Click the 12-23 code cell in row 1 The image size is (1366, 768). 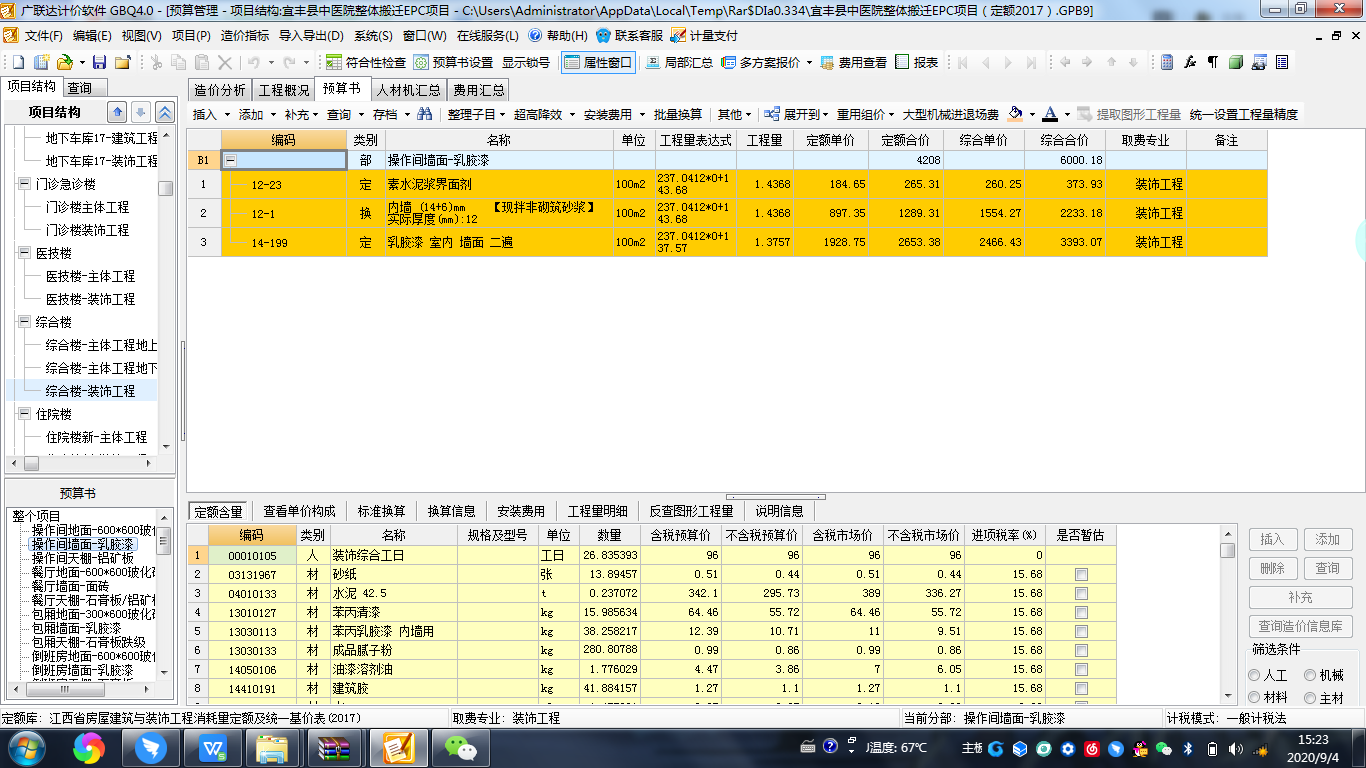point(283,184)
